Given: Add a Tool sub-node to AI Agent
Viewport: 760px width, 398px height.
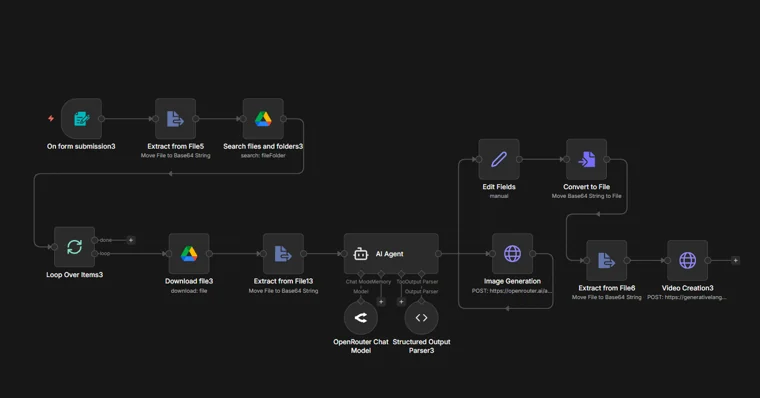Looking at the screenshot, I should [401, 302].
